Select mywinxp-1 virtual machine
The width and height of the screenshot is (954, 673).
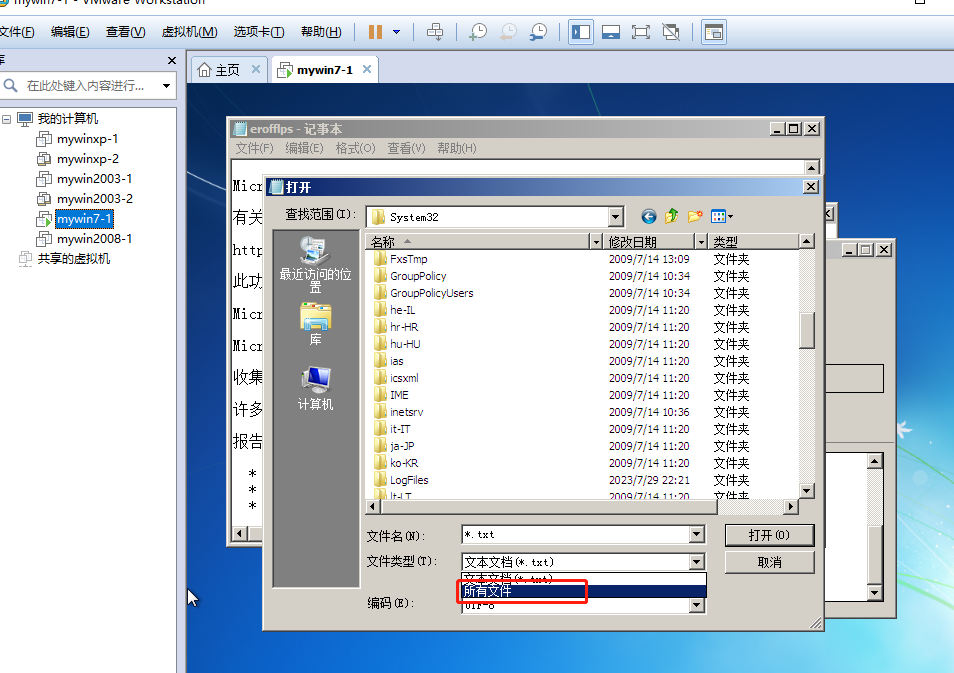87,139
